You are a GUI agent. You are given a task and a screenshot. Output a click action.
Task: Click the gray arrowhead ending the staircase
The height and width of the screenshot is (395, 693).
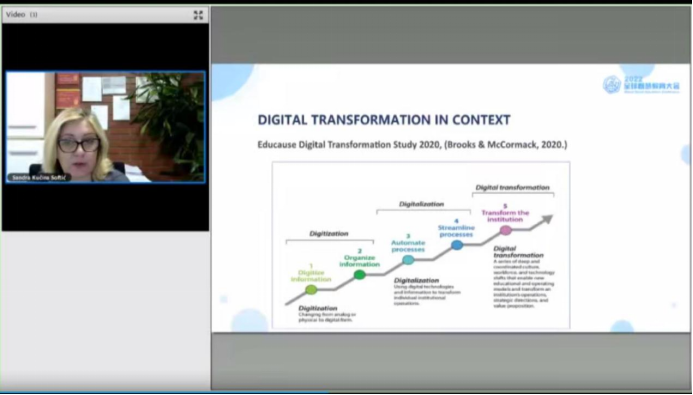tap(547, 219)
